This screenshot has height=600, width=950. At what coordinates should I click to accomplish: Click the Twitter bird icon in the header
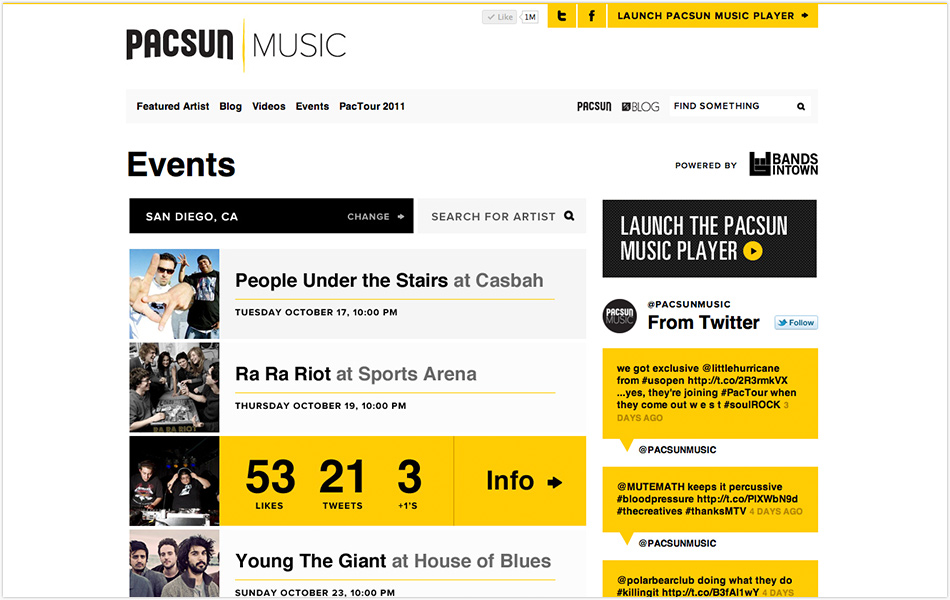point(561,15)
